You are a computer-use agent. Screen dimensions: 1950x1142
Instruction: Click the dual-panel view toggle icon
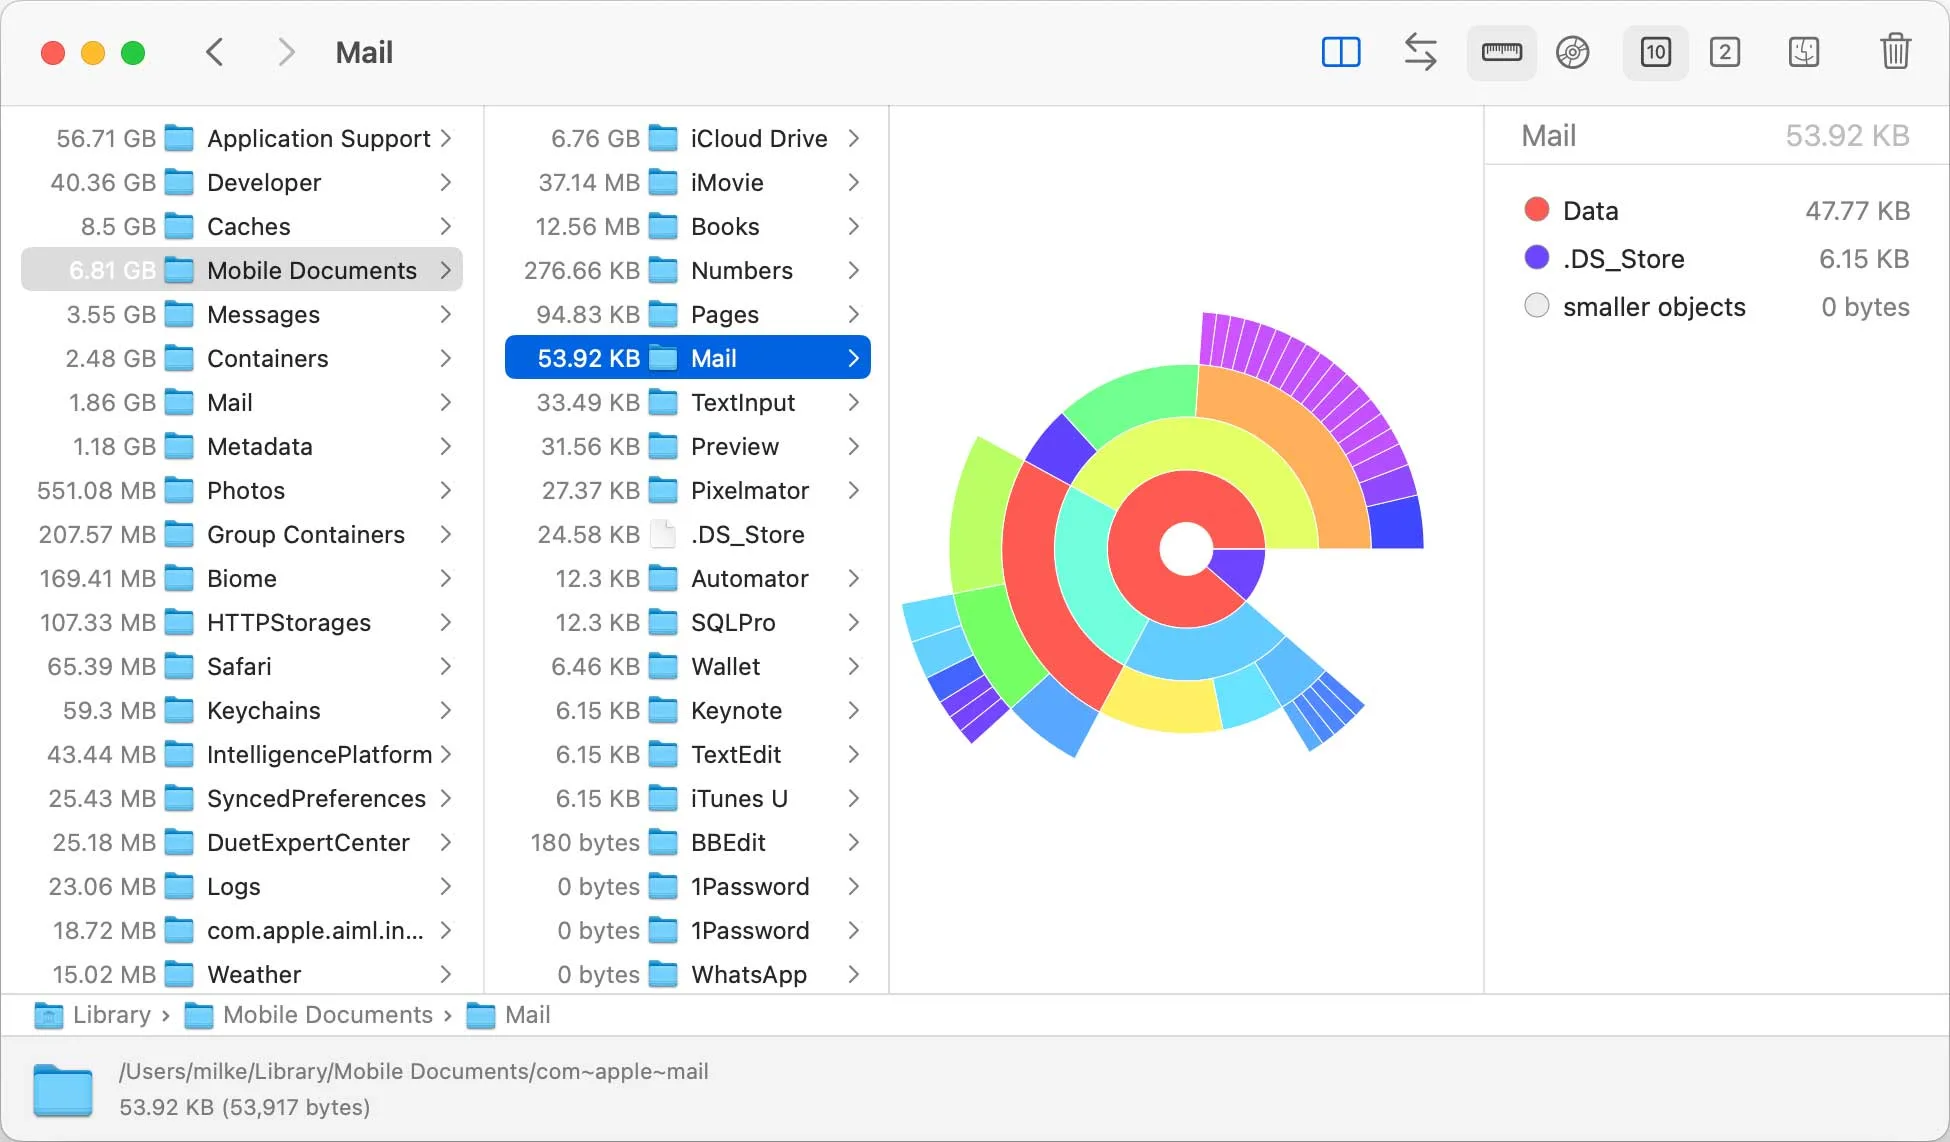[1340, 53]
